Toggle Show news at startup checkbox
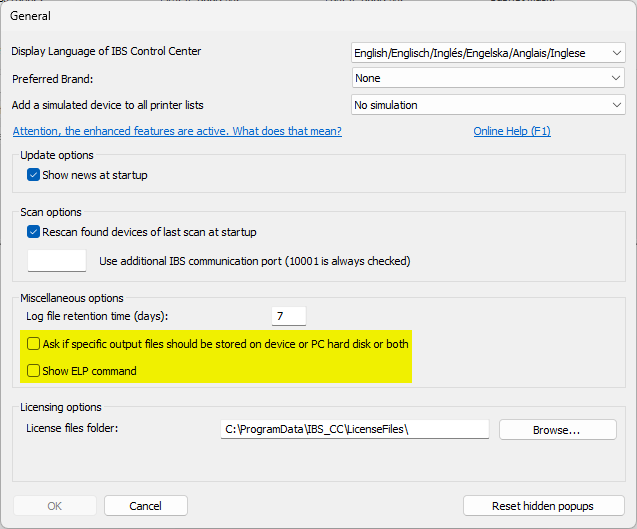The image size is (637, 529). coord(33,175)
